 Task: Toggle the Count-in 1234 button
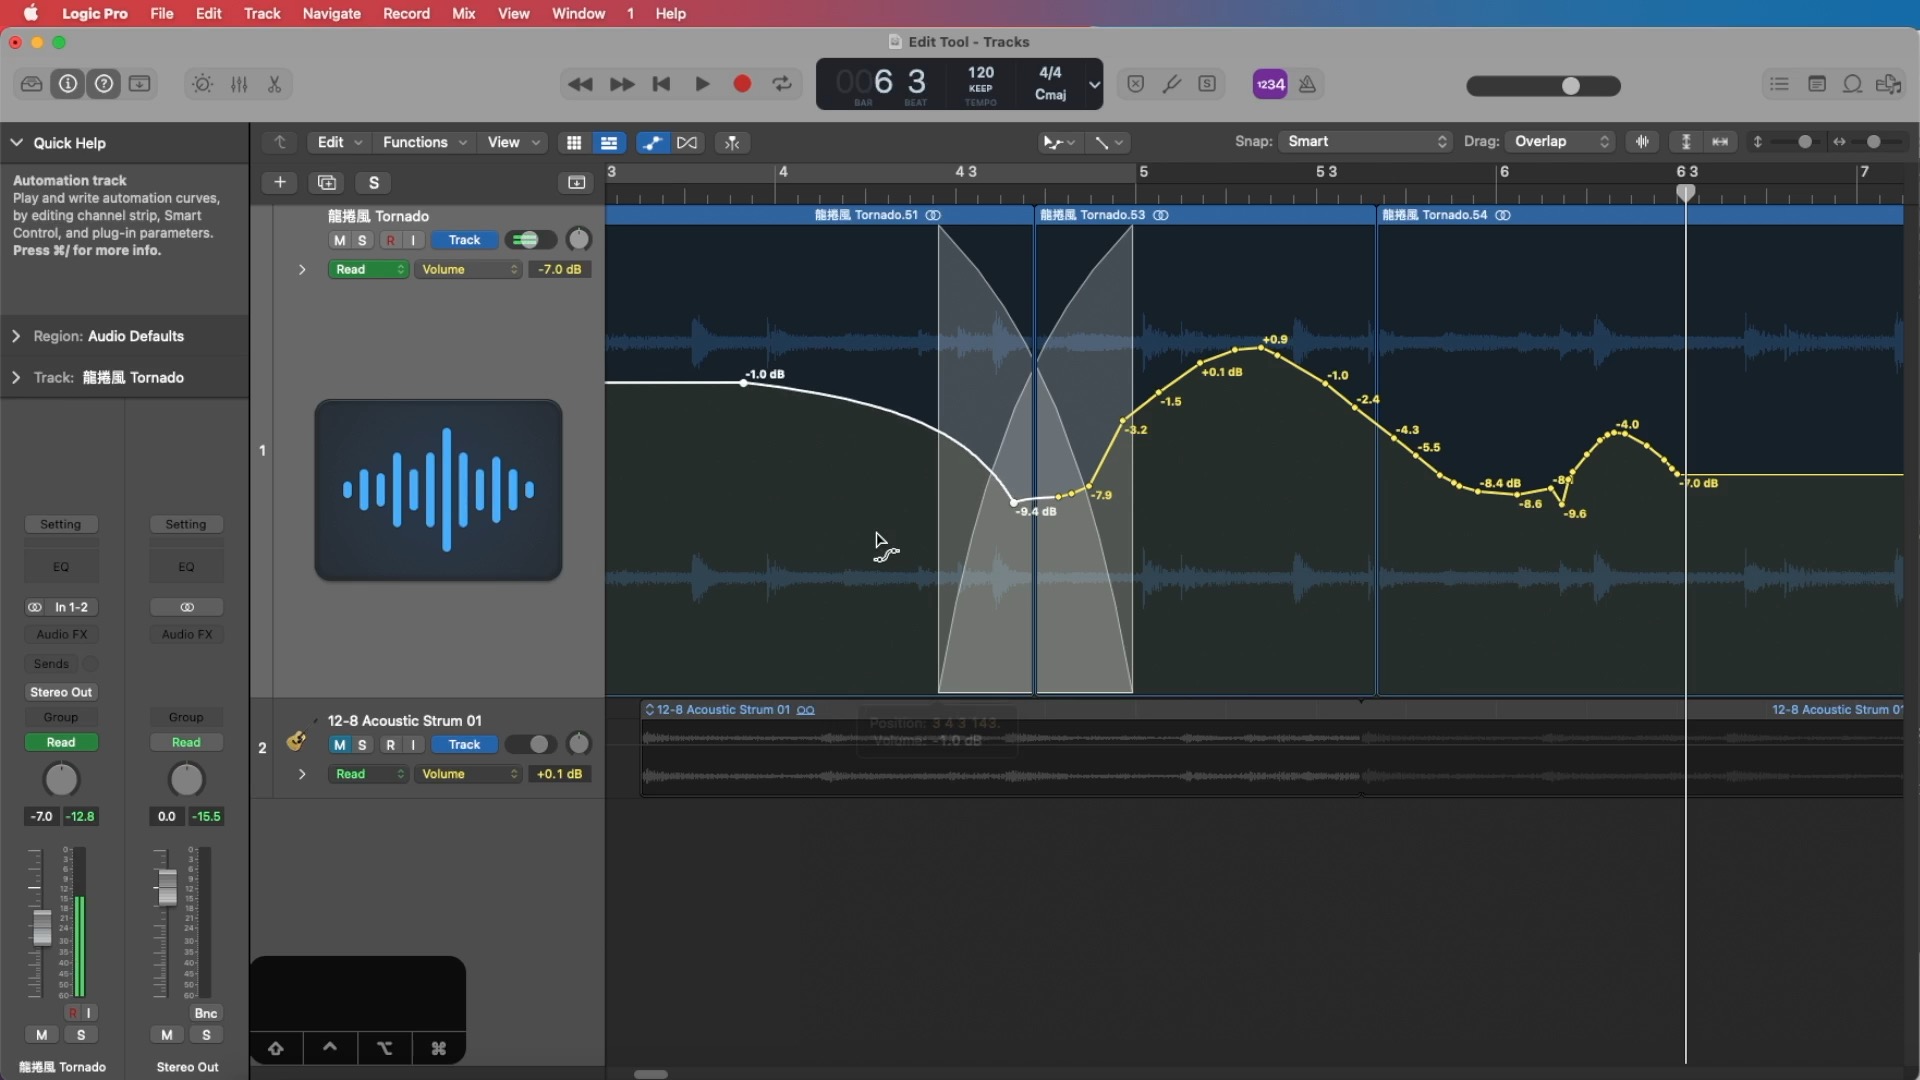pyautogui.click(x=1270, y=85)
